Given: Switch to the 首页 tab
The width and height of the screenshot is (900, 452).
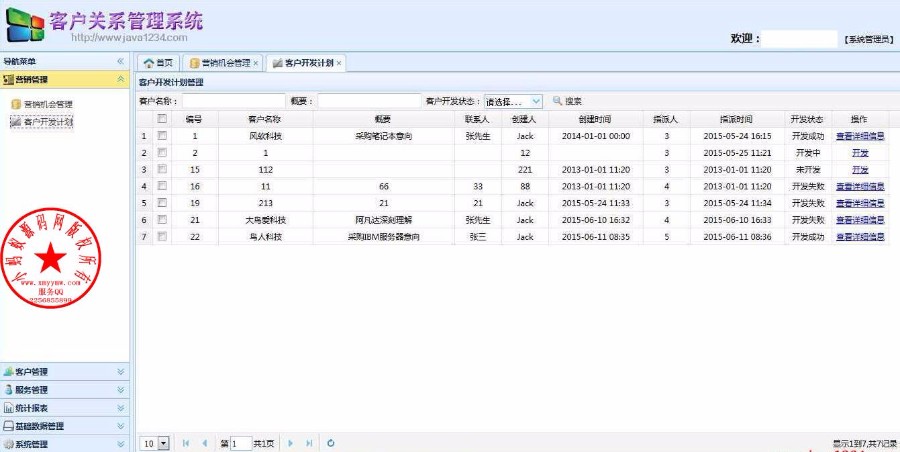Looking at the screenshot, I should (158, 63).
